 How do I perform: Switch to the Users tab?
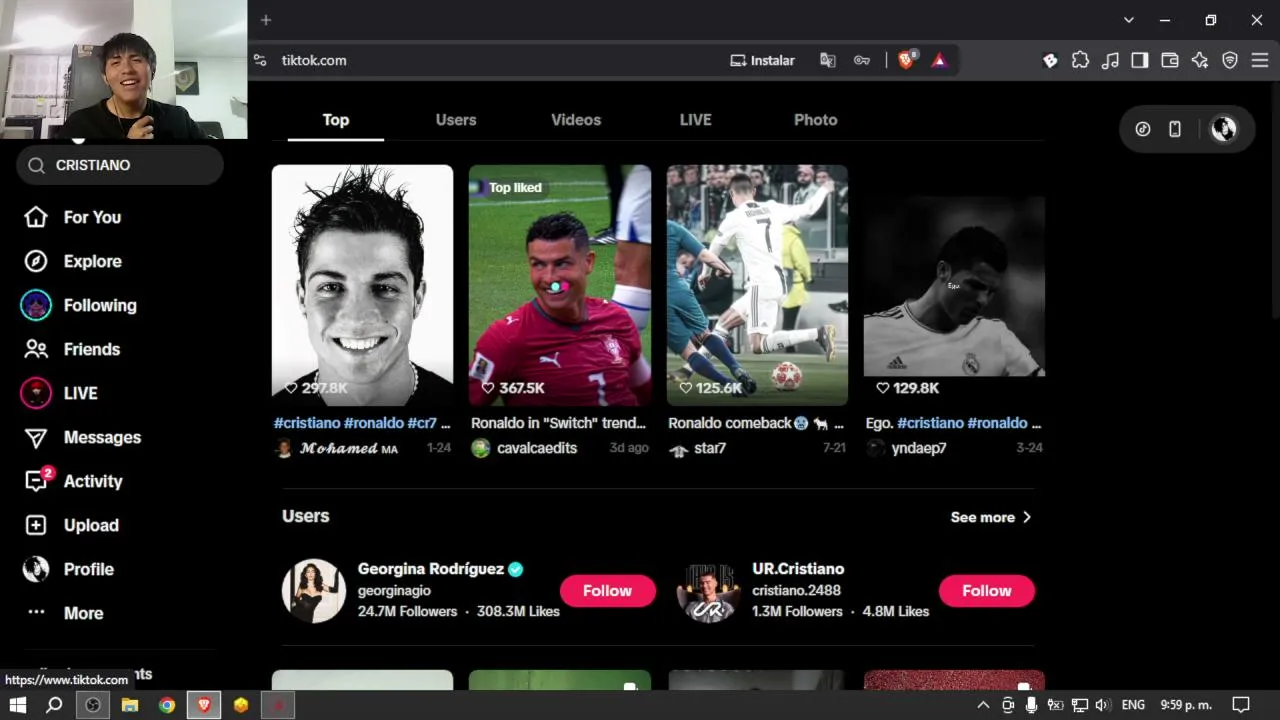(x=456, y=120)
